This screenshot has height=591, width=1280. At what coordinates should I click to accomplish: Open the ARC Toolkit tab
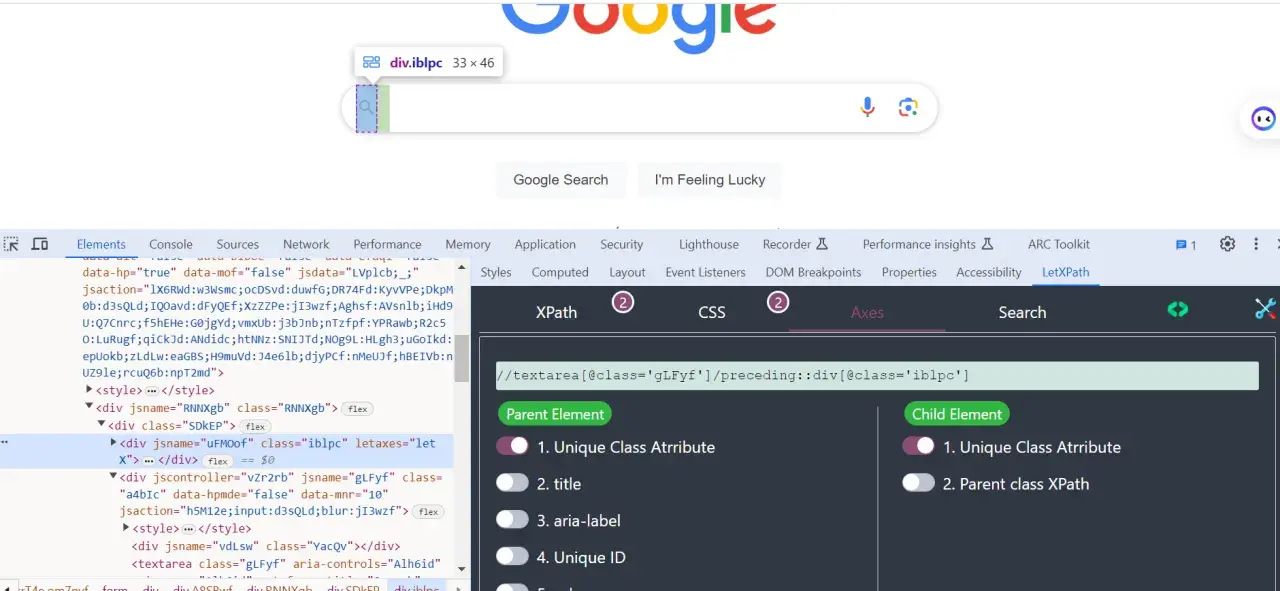click(1059, 244)
